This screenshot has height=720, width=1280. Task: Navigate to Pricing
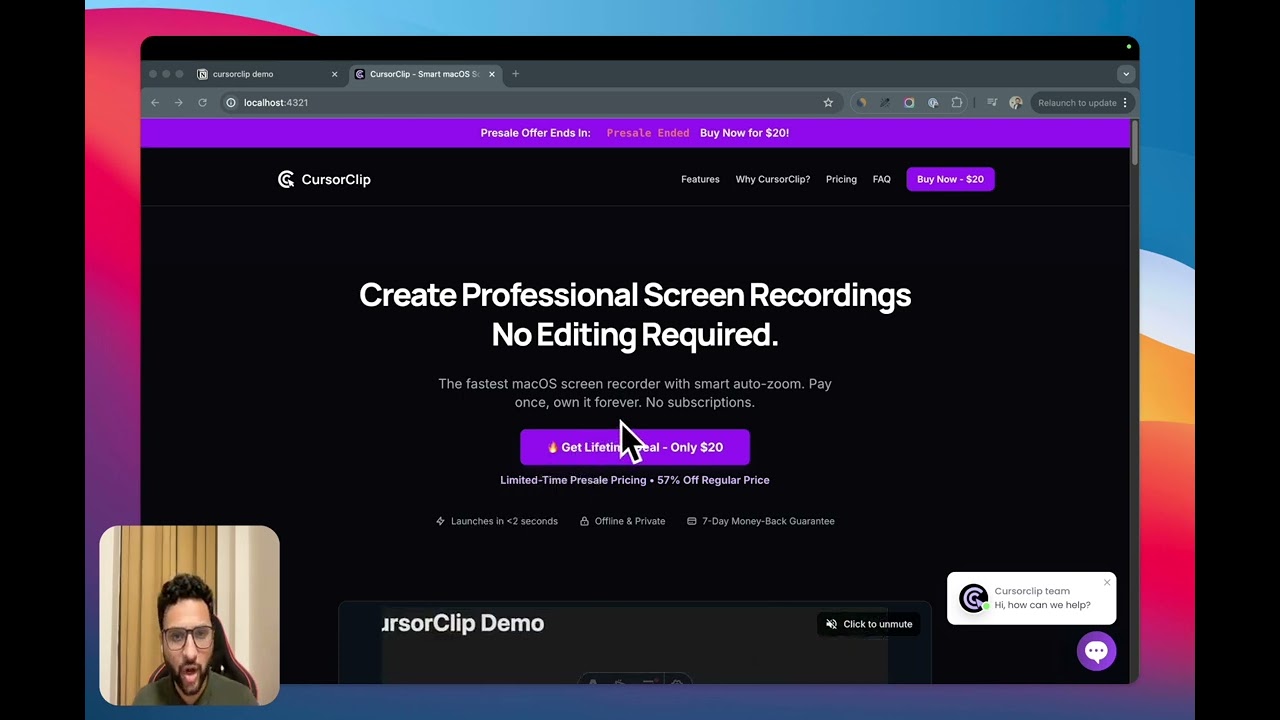click(841, 179)
